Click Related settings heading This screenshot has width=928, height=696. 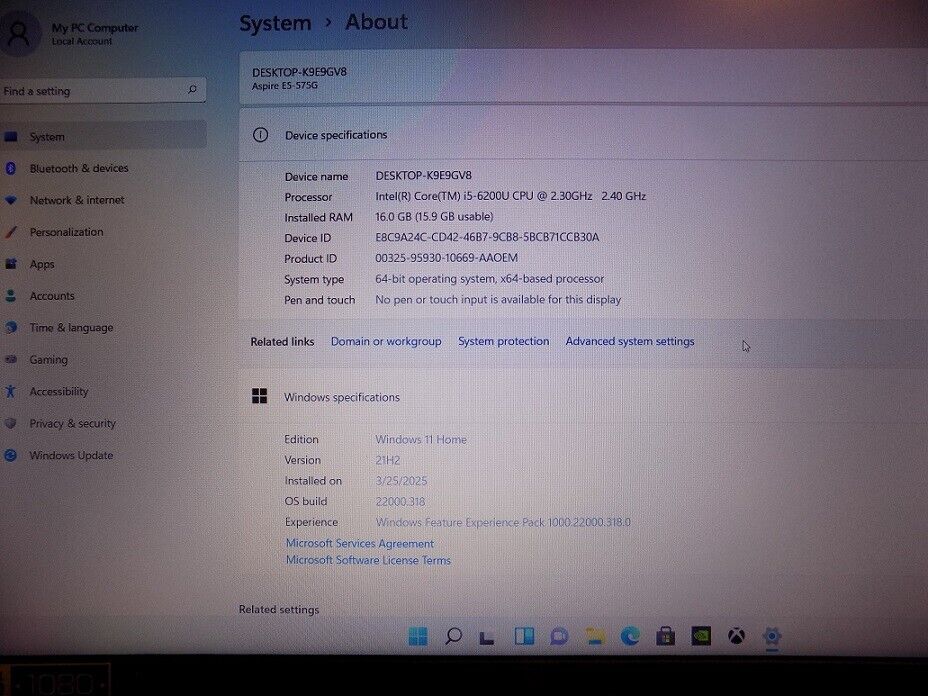pos(279,609)
